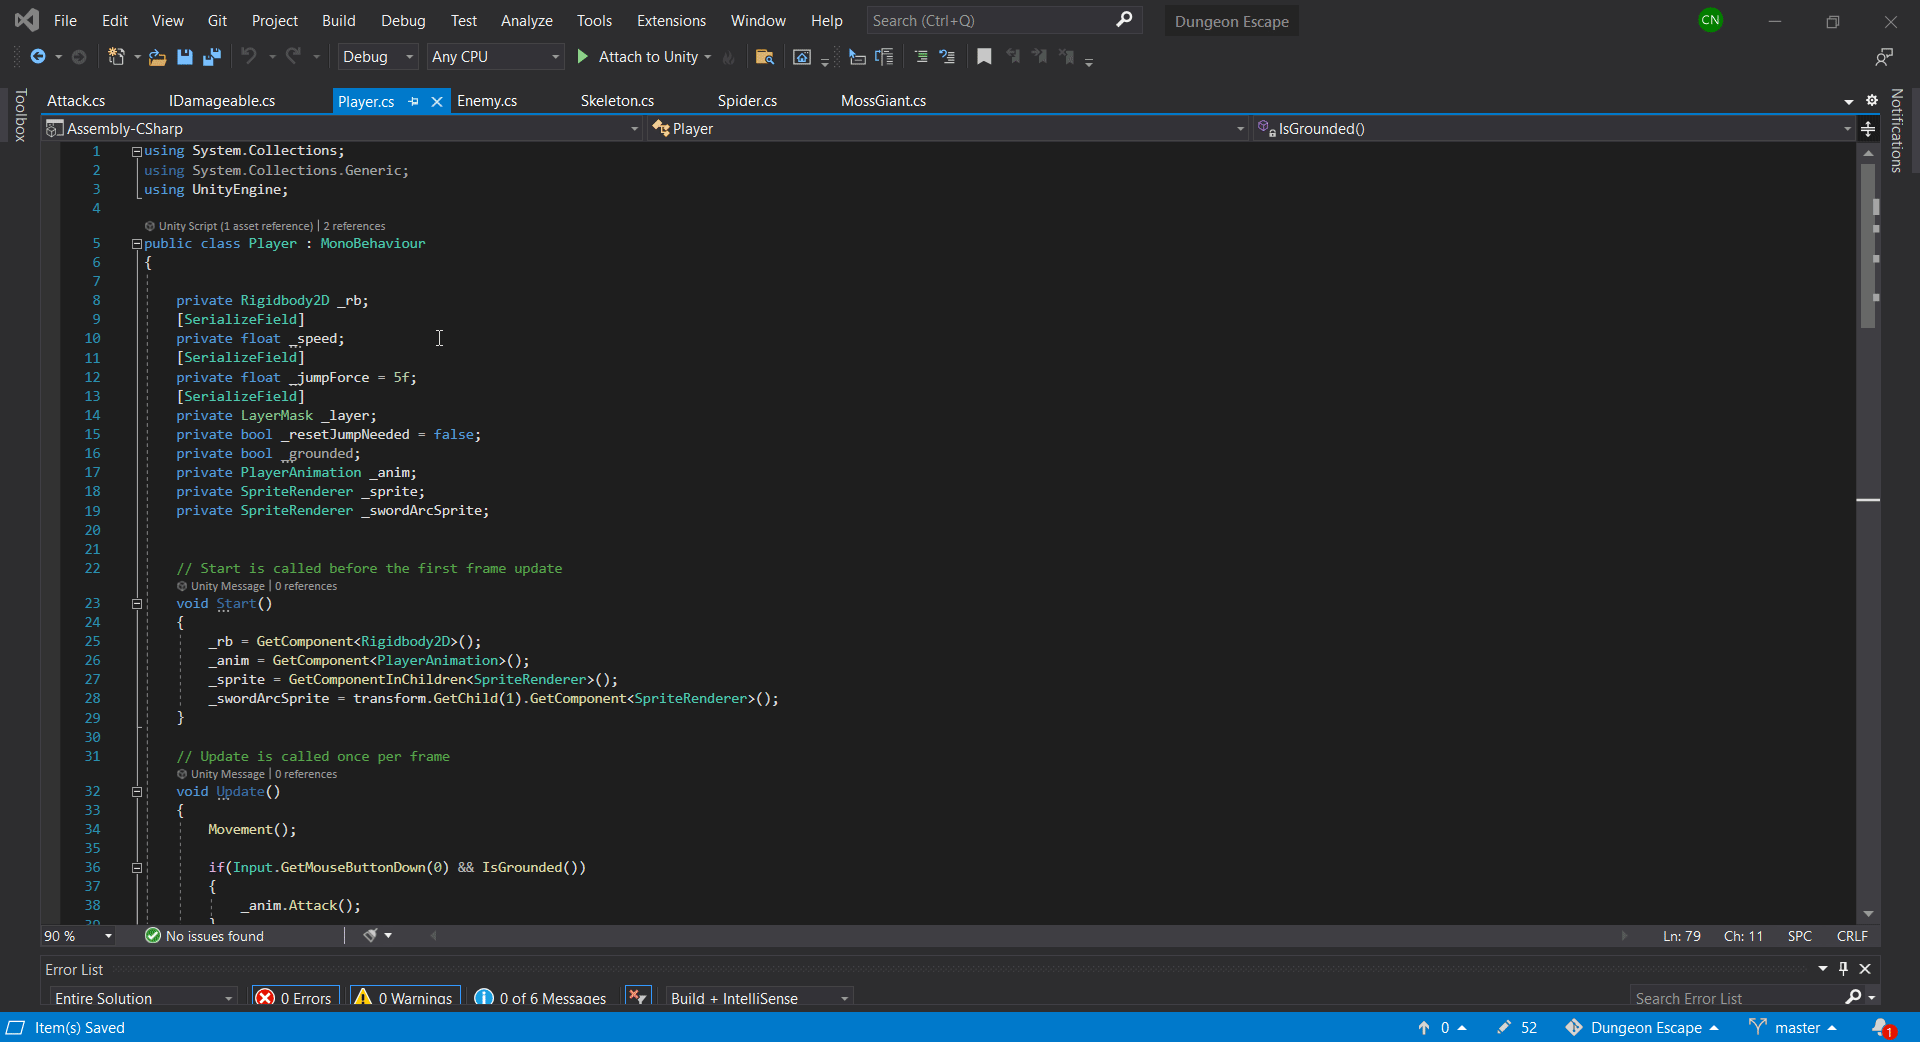Click the Search magnifier icon in title bar

[x=1124, y=20]
